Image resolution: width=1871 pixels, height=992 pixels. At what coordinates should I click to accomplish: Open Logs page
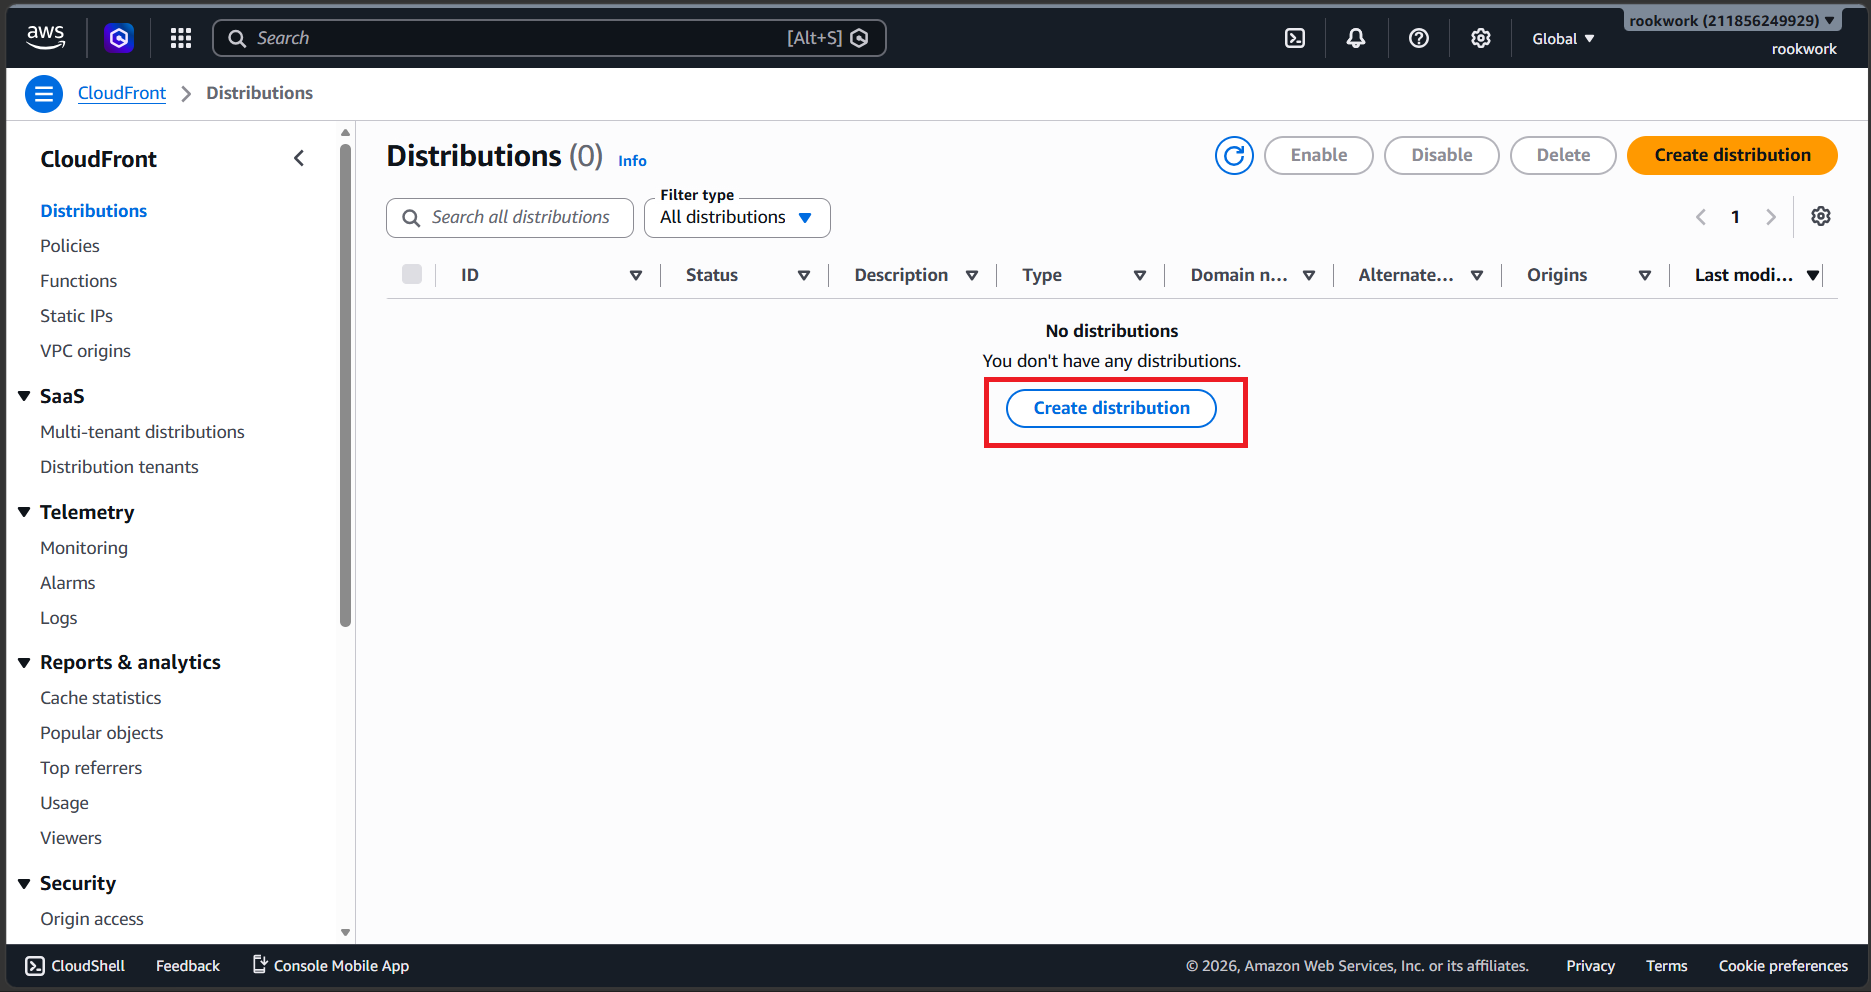pyautogui.click(x=59, y=618)
